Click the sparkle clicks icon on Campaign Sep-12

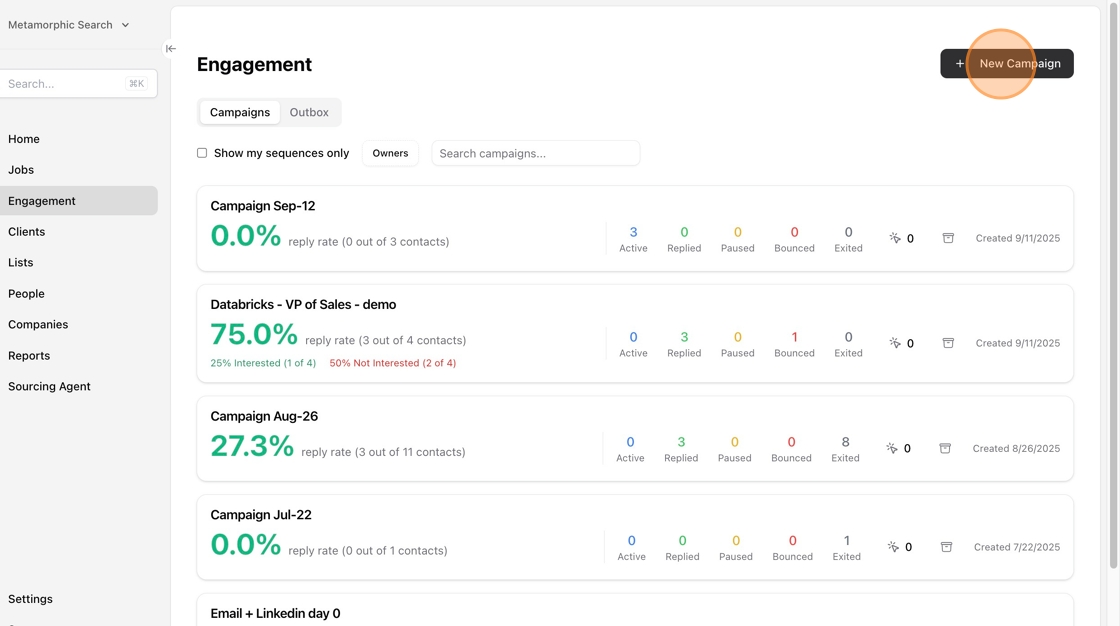(x=895, y=238)
